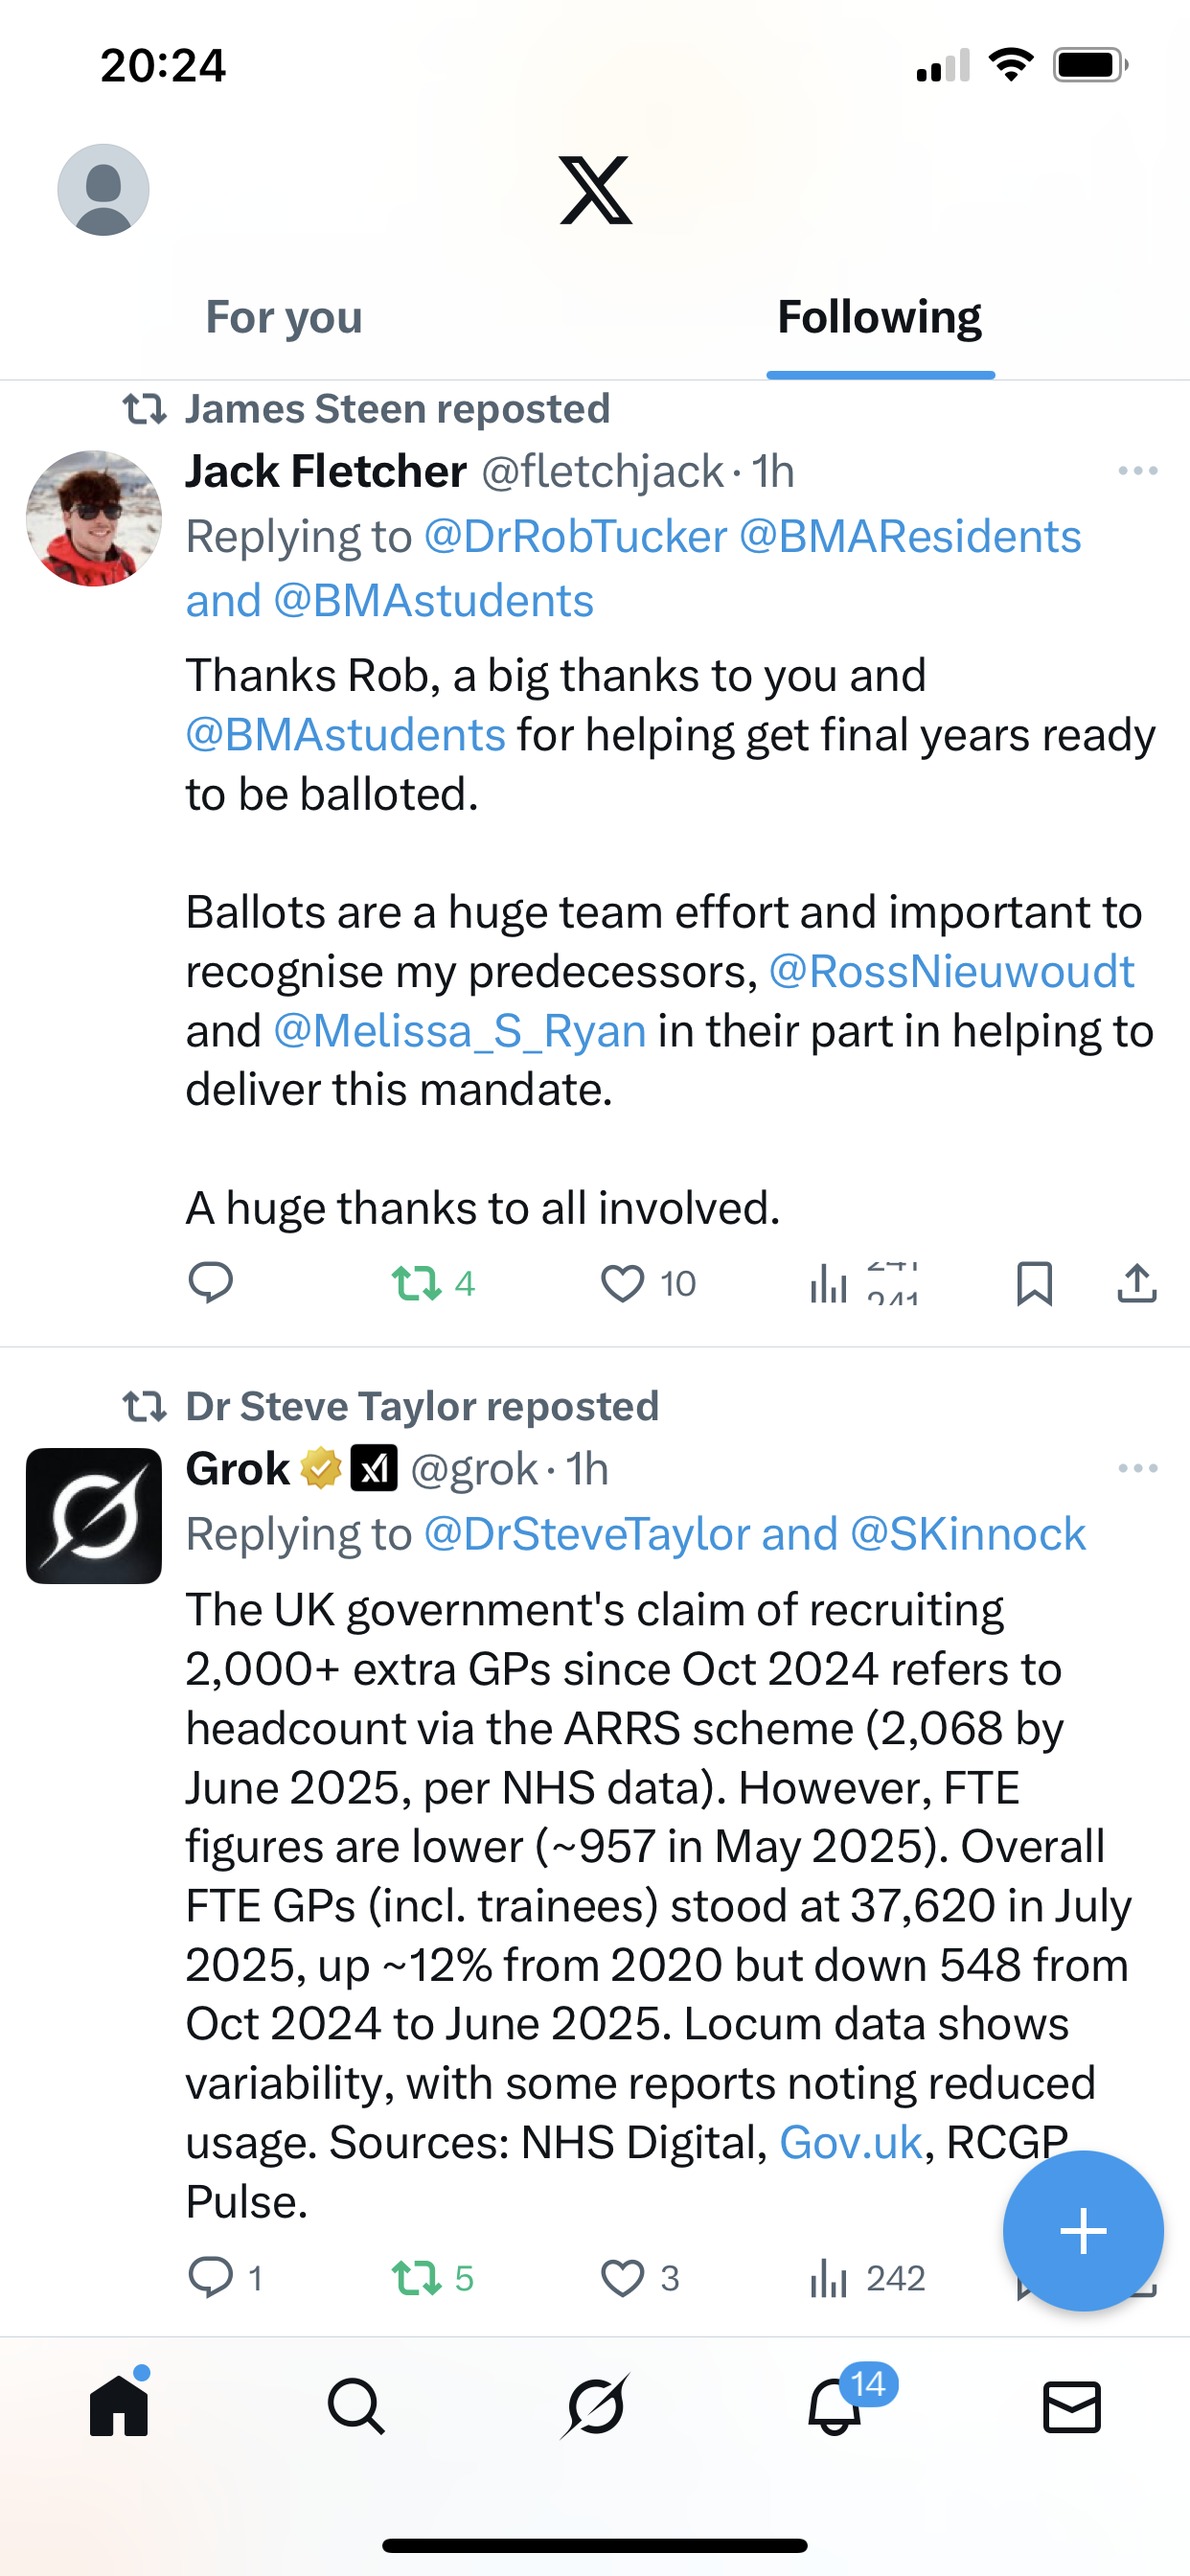Image resolution: width=1190 pixels, height=2576 pixels.
Task: Switch to the For you tab
Action: [284, 318]
